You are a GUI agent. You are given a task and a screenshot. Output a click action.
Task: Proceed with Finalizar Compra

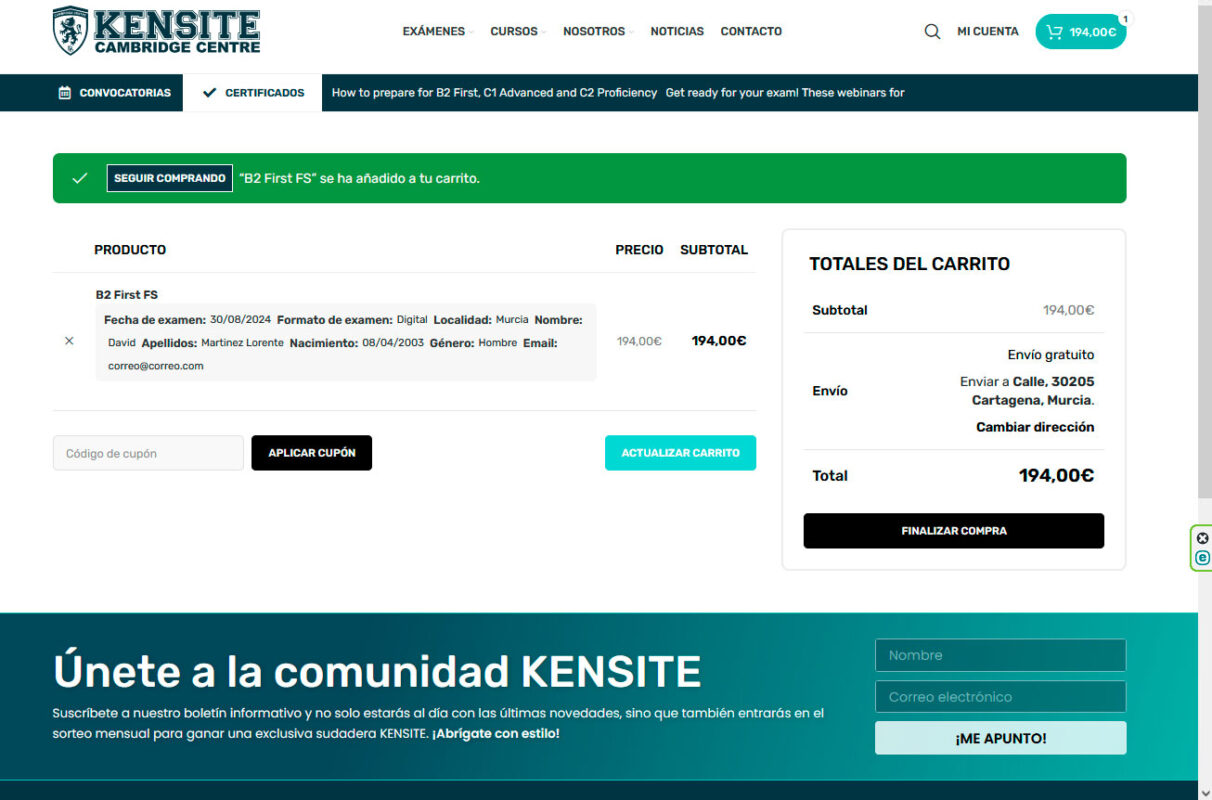[x=954, y=531]
